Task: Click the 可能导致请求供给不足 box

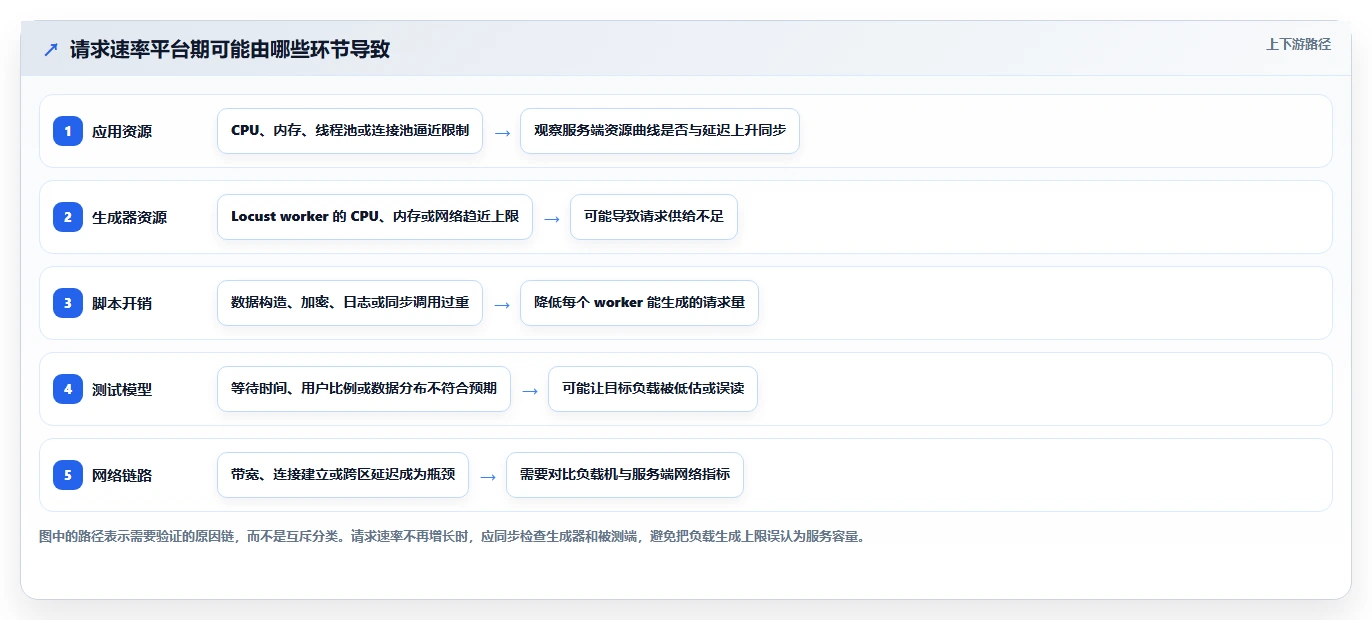Action: 654,217
